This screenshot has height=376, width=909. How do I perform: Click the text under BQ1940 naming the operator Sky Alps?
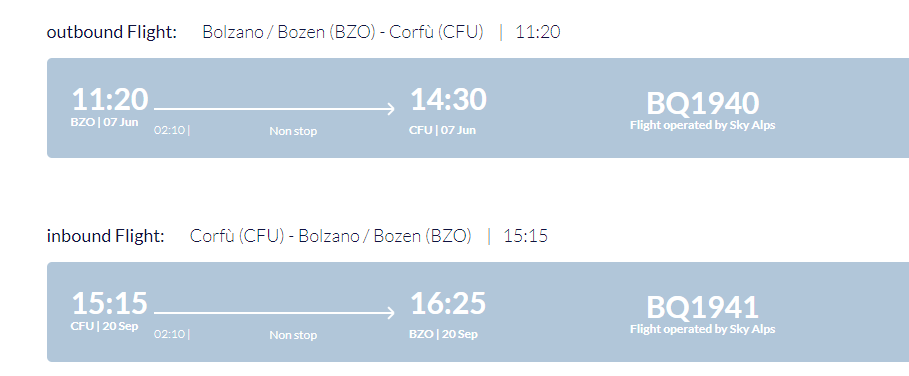point(703,125)
